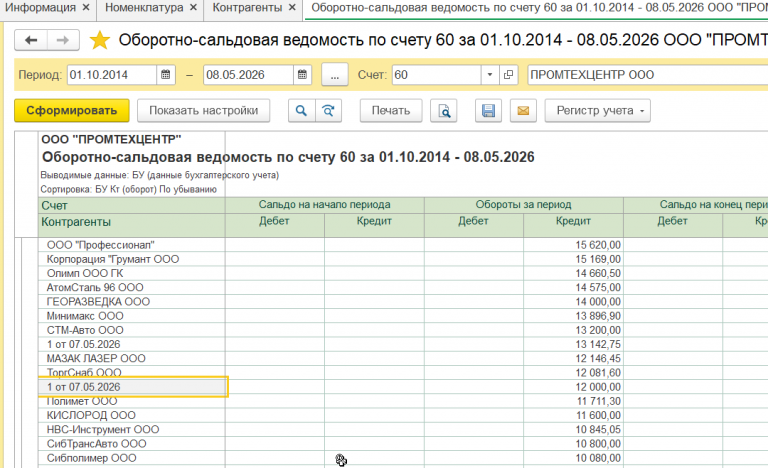The image size is (768, 468).
Task: Go forward with the right arrow button
Action: 63,40
